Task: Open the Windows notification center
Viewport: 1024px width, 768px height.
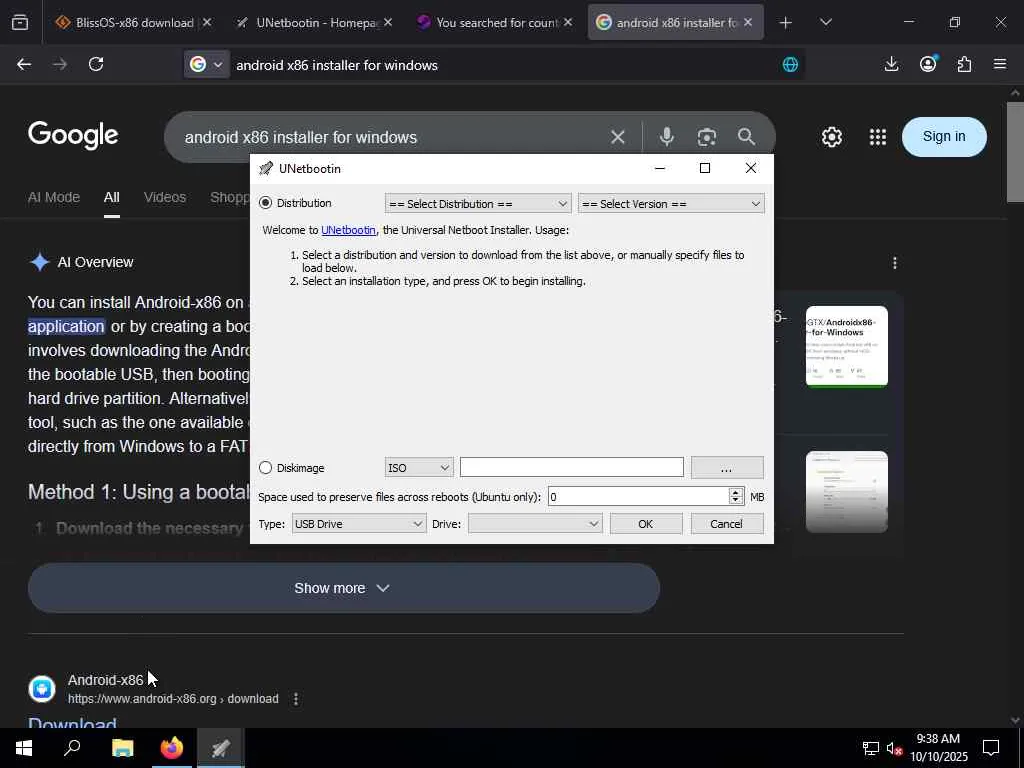Action: pos(991,748)
